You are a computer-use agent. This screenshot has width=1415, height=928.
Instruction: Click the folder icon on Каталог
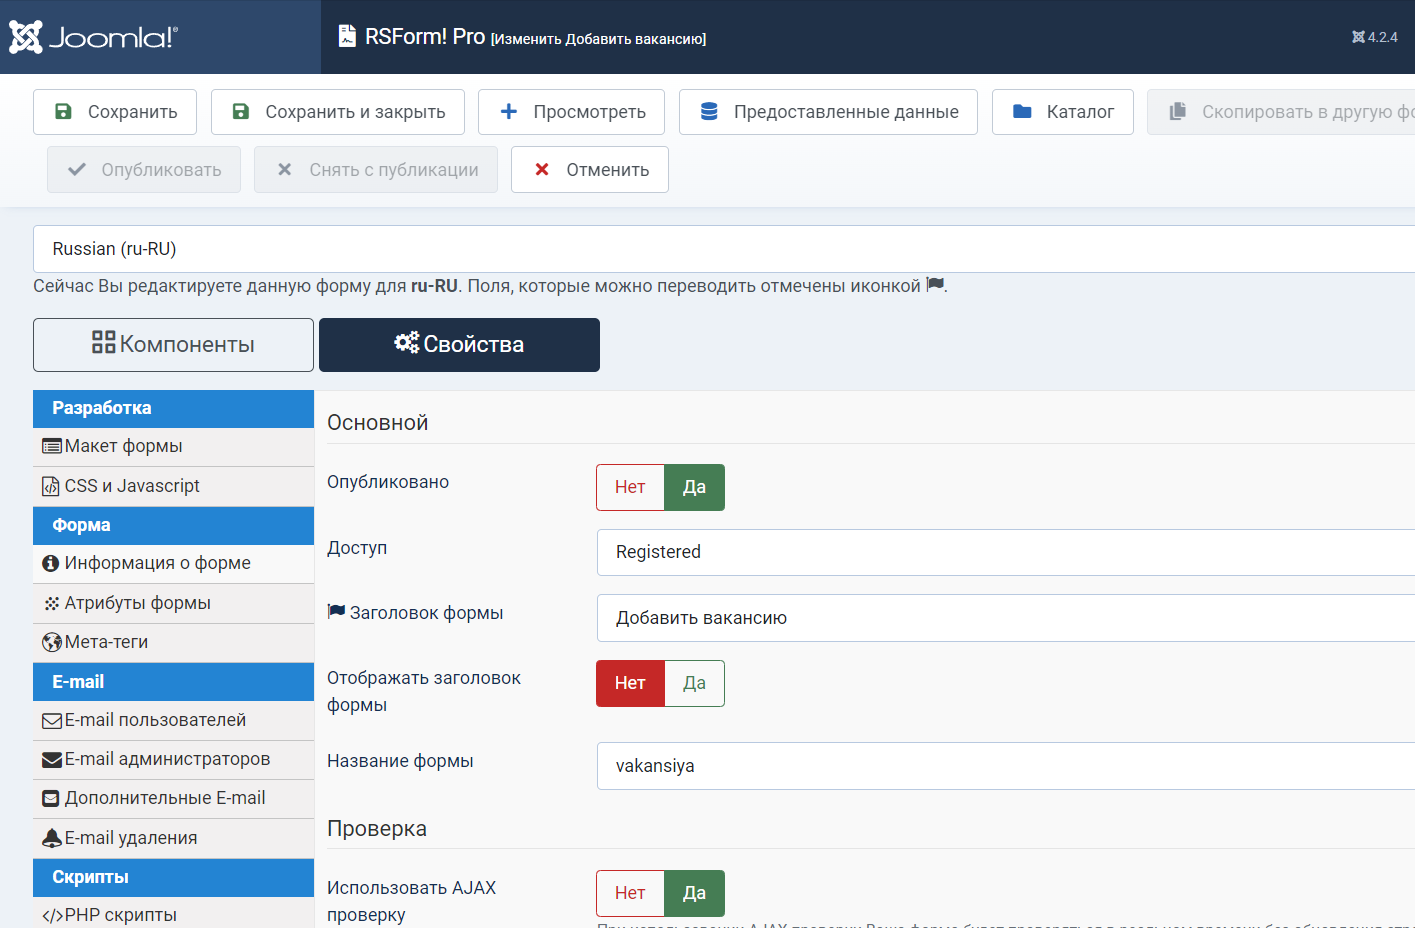(x=1022, y=112)
